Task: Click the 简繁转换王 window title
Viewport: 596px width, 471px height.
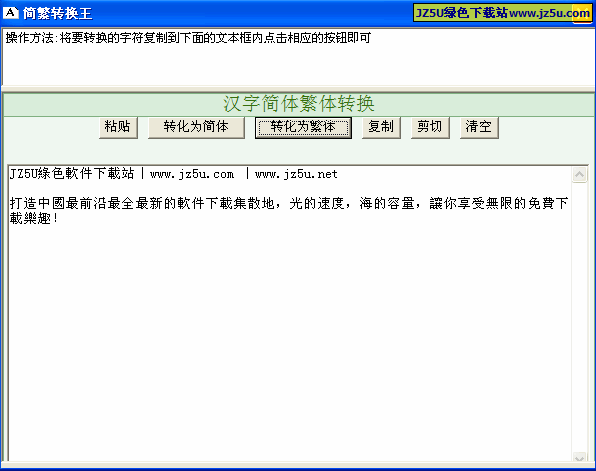Action: tap(57, 13)
